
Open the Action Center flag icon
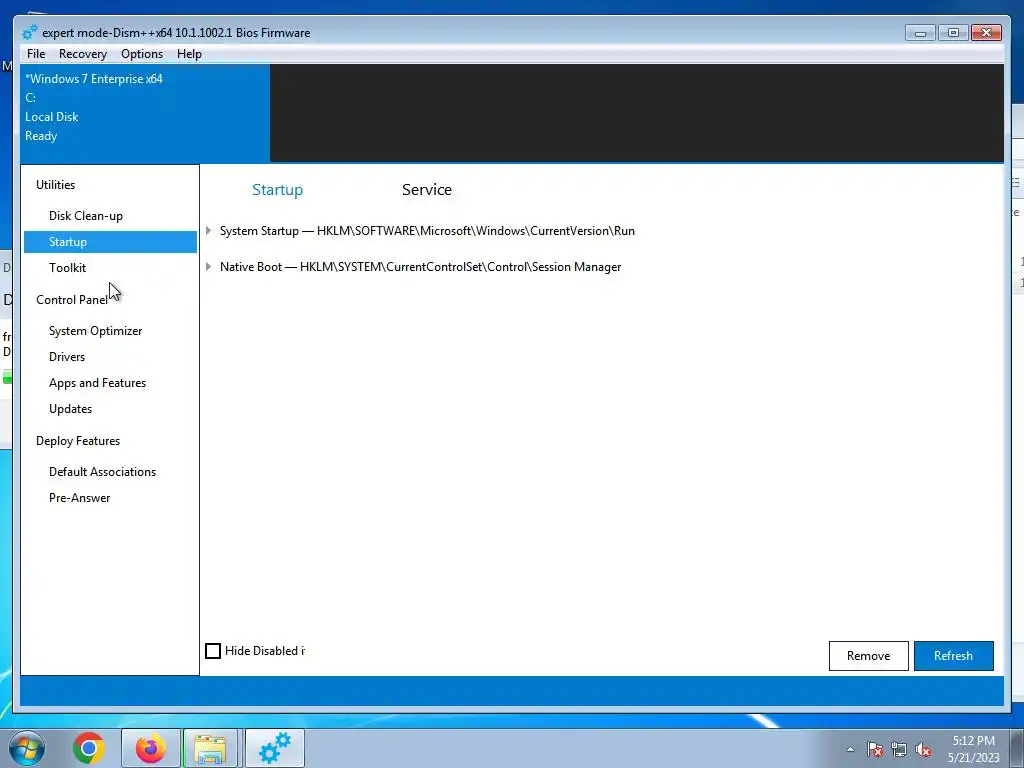pos(875,749)
